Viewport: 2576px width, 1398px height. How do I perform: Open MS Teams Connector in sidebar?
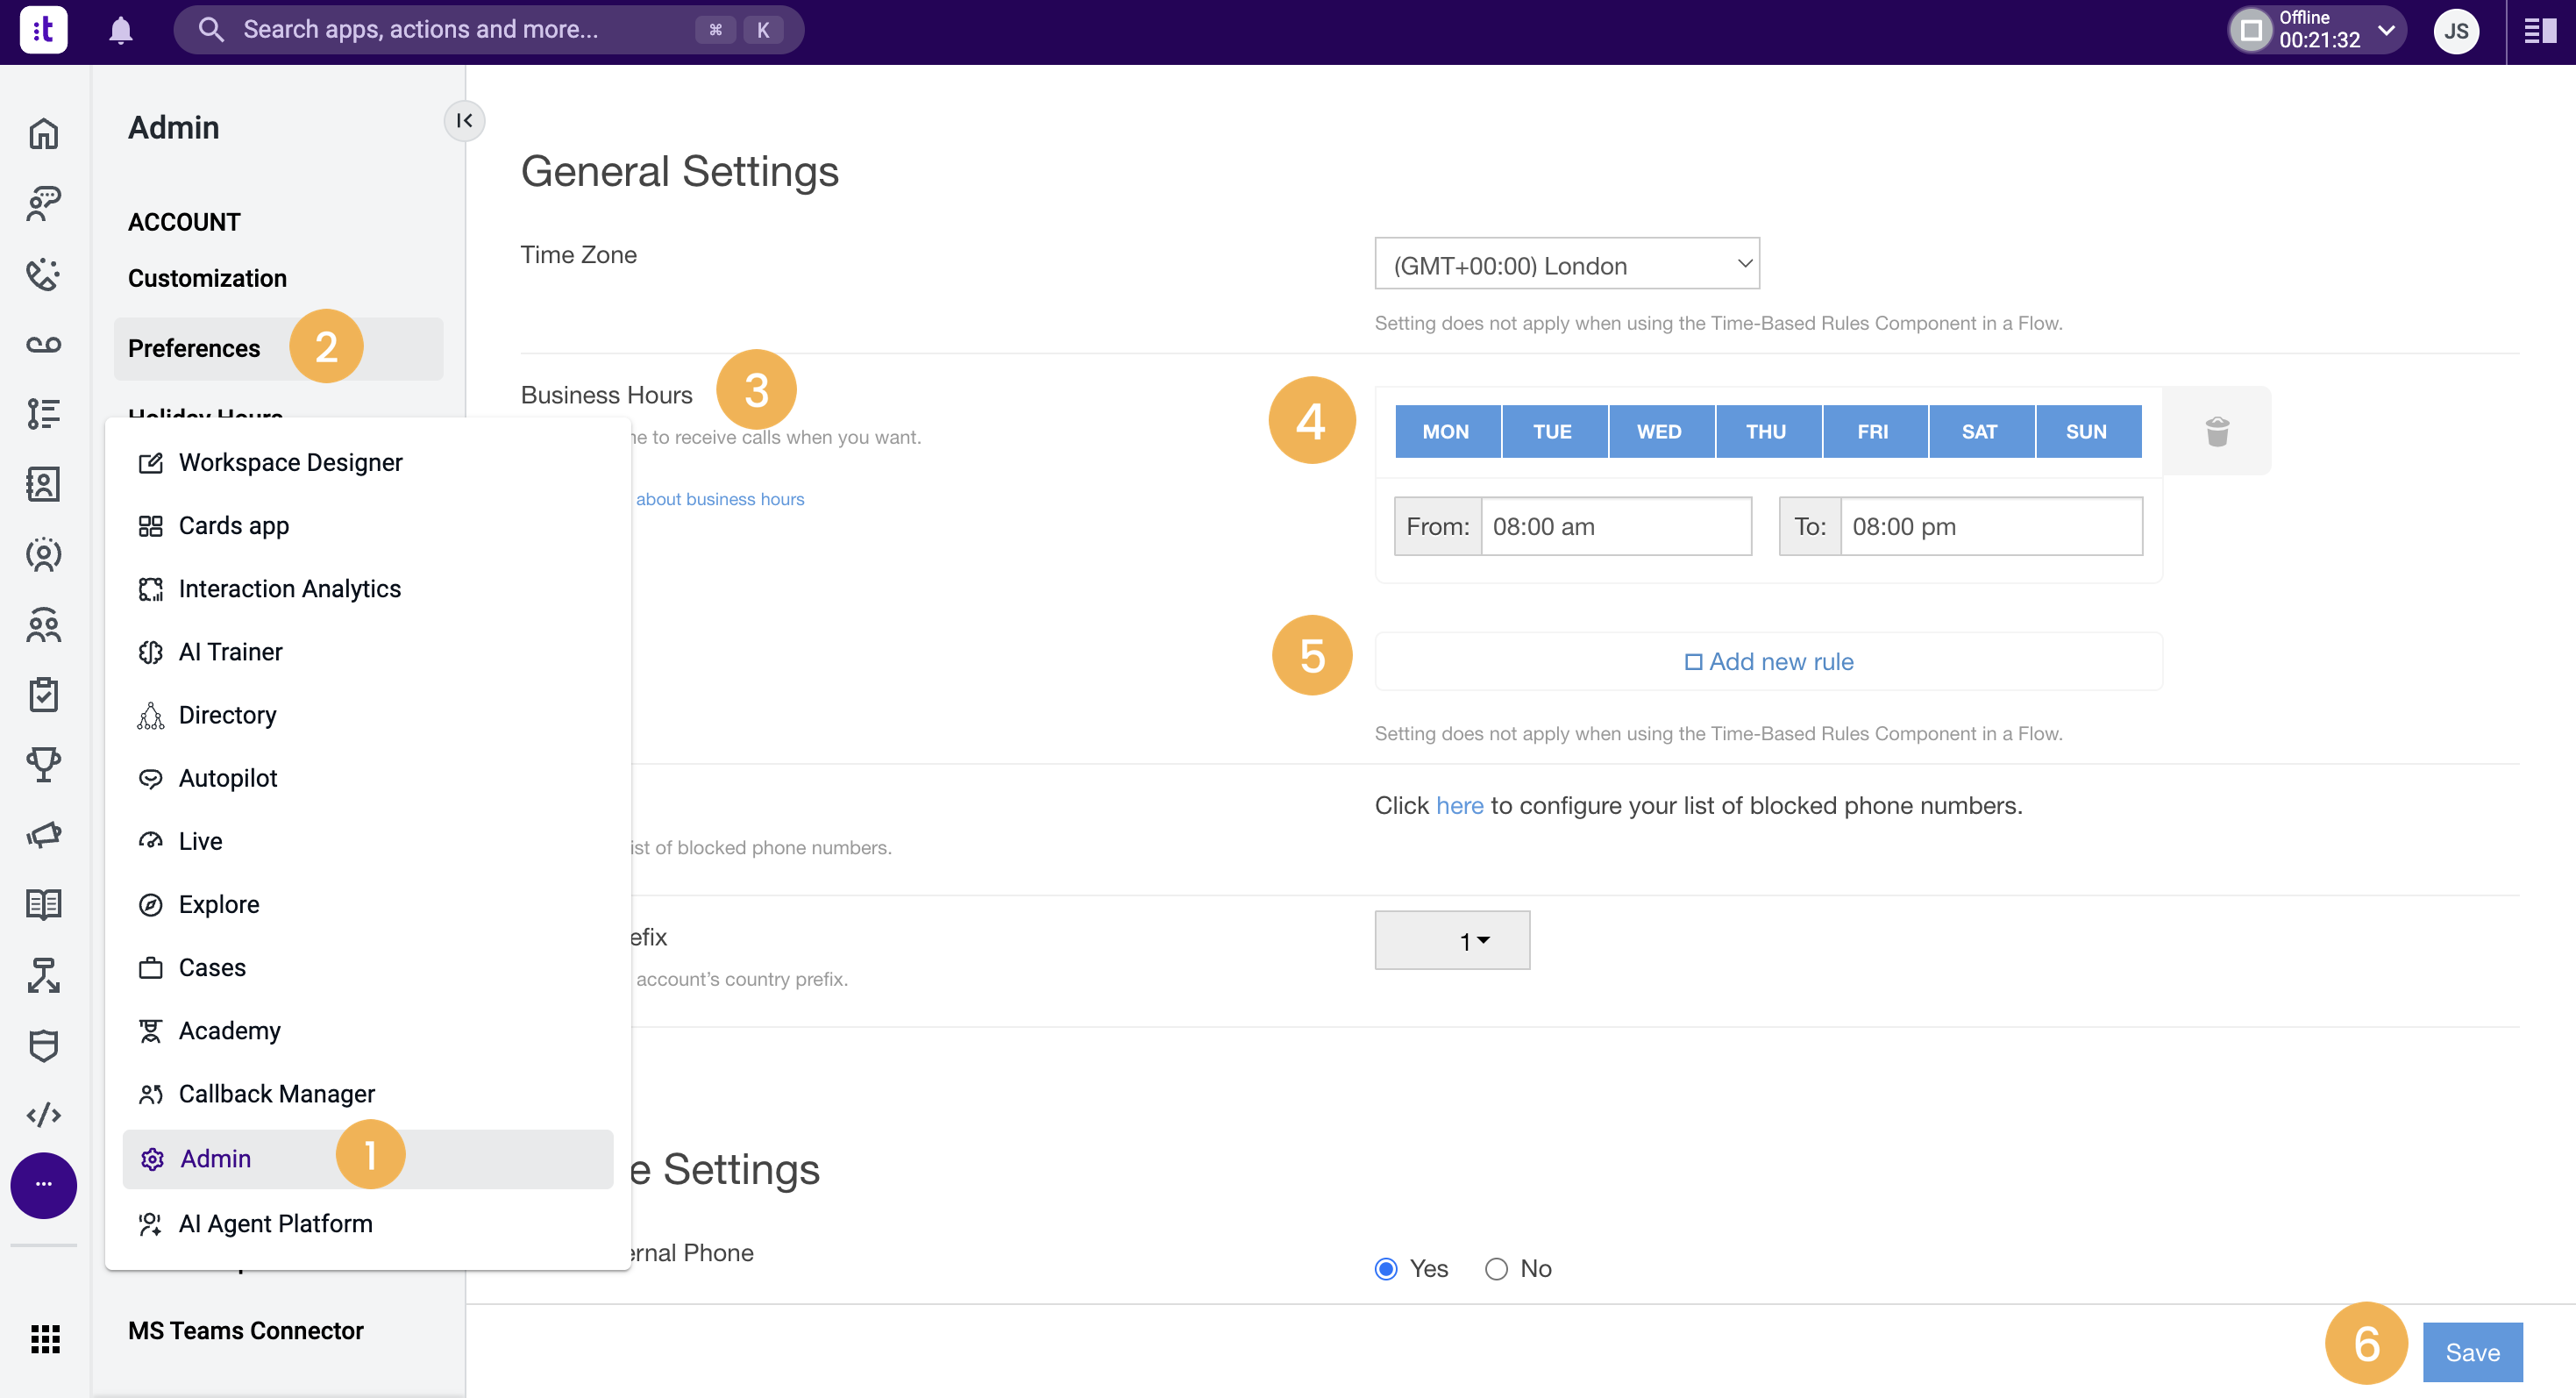tap(245, 1331)
